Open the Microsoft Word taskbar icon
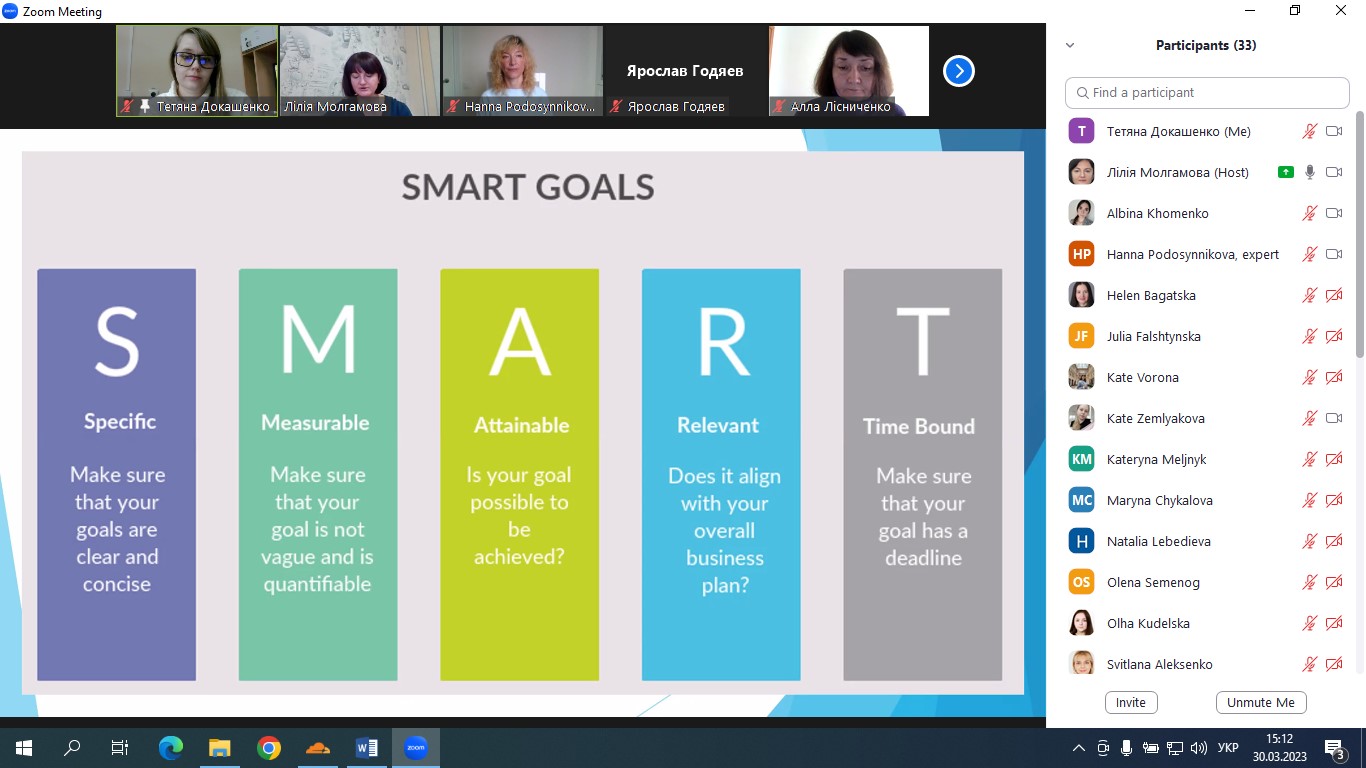Screen dimensions: 1366x768 click(367, 747)
